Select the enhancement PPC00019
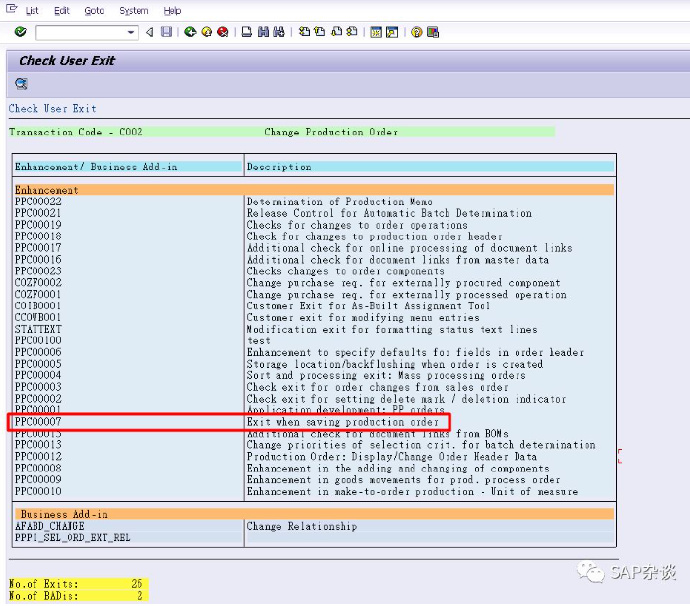Viewport: 690px width, 606px height. tap(38, 225)
